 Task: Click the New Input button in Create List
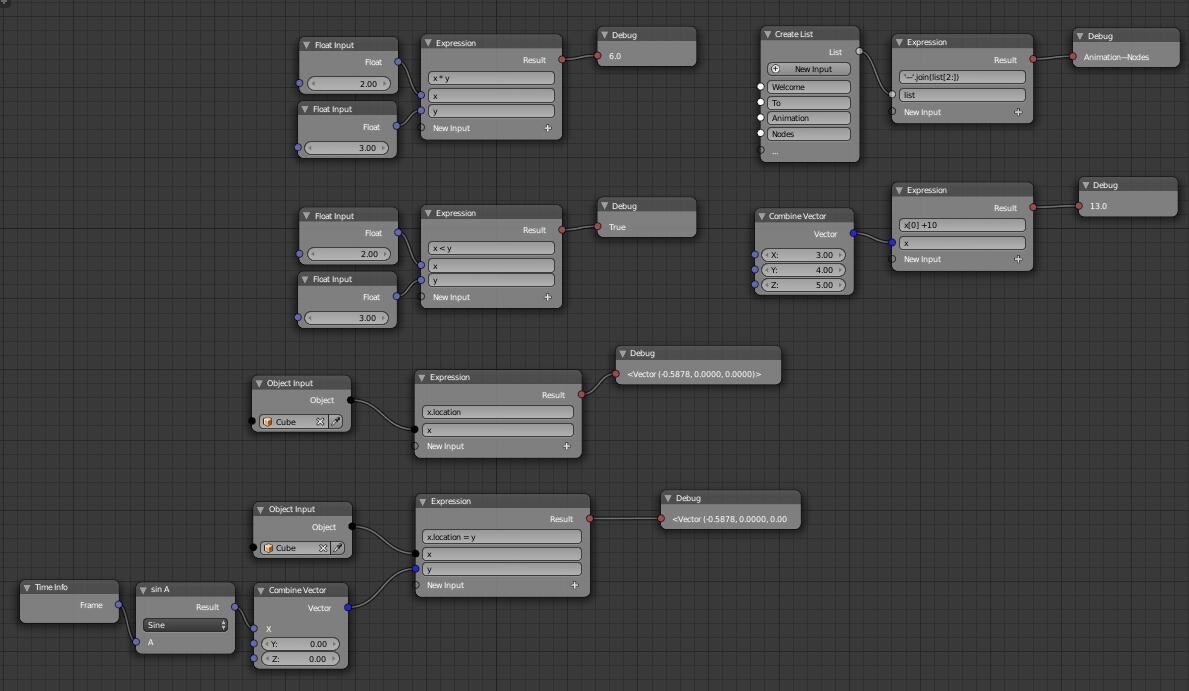click(x=808, y=69)
